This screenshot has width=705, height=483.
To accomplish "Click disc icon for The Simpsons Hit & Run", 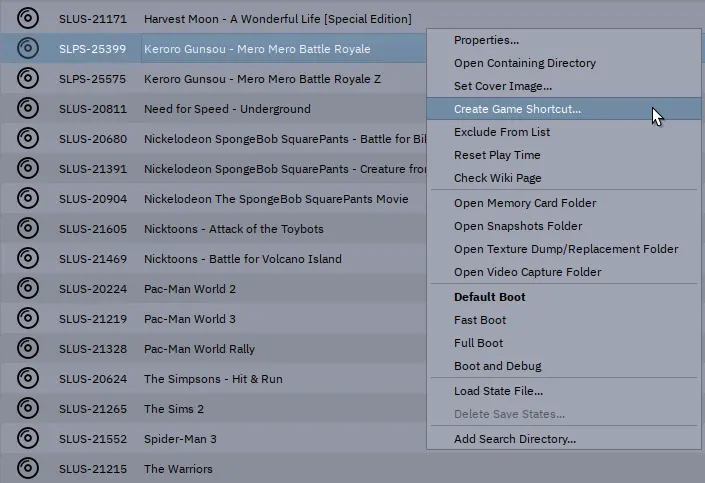I will click(28, 378).
